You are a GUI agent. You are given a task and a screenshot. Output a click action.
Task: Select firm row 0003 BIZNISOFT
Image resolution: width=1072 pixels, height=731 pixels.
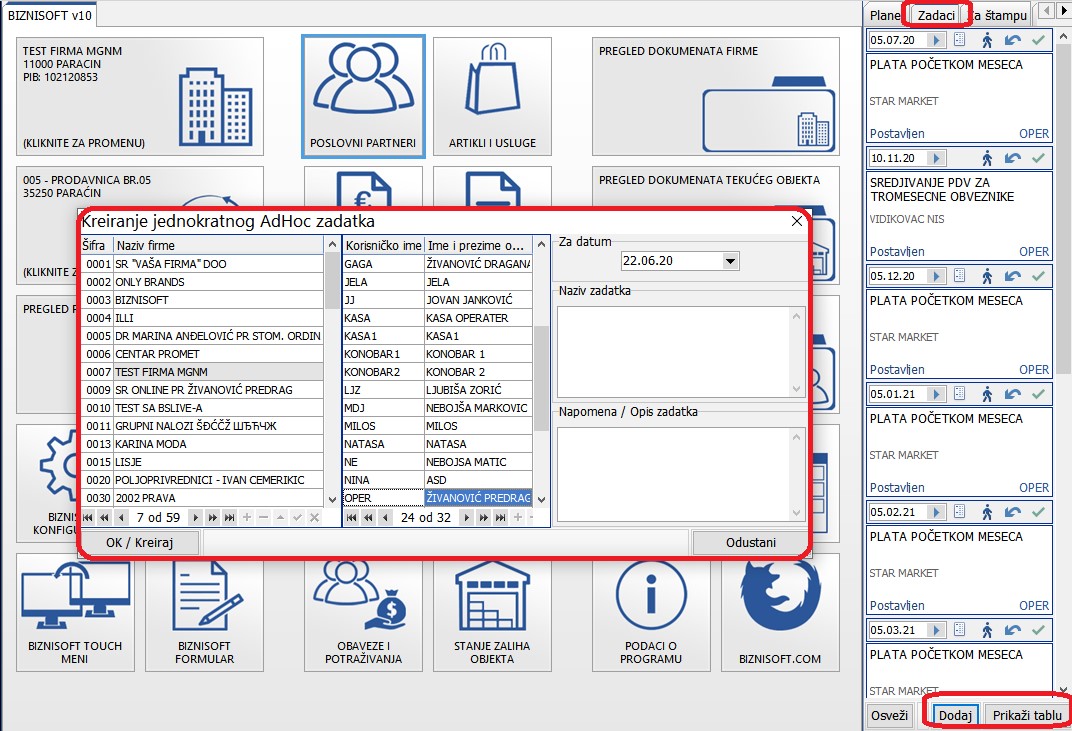tap(202, 300)
